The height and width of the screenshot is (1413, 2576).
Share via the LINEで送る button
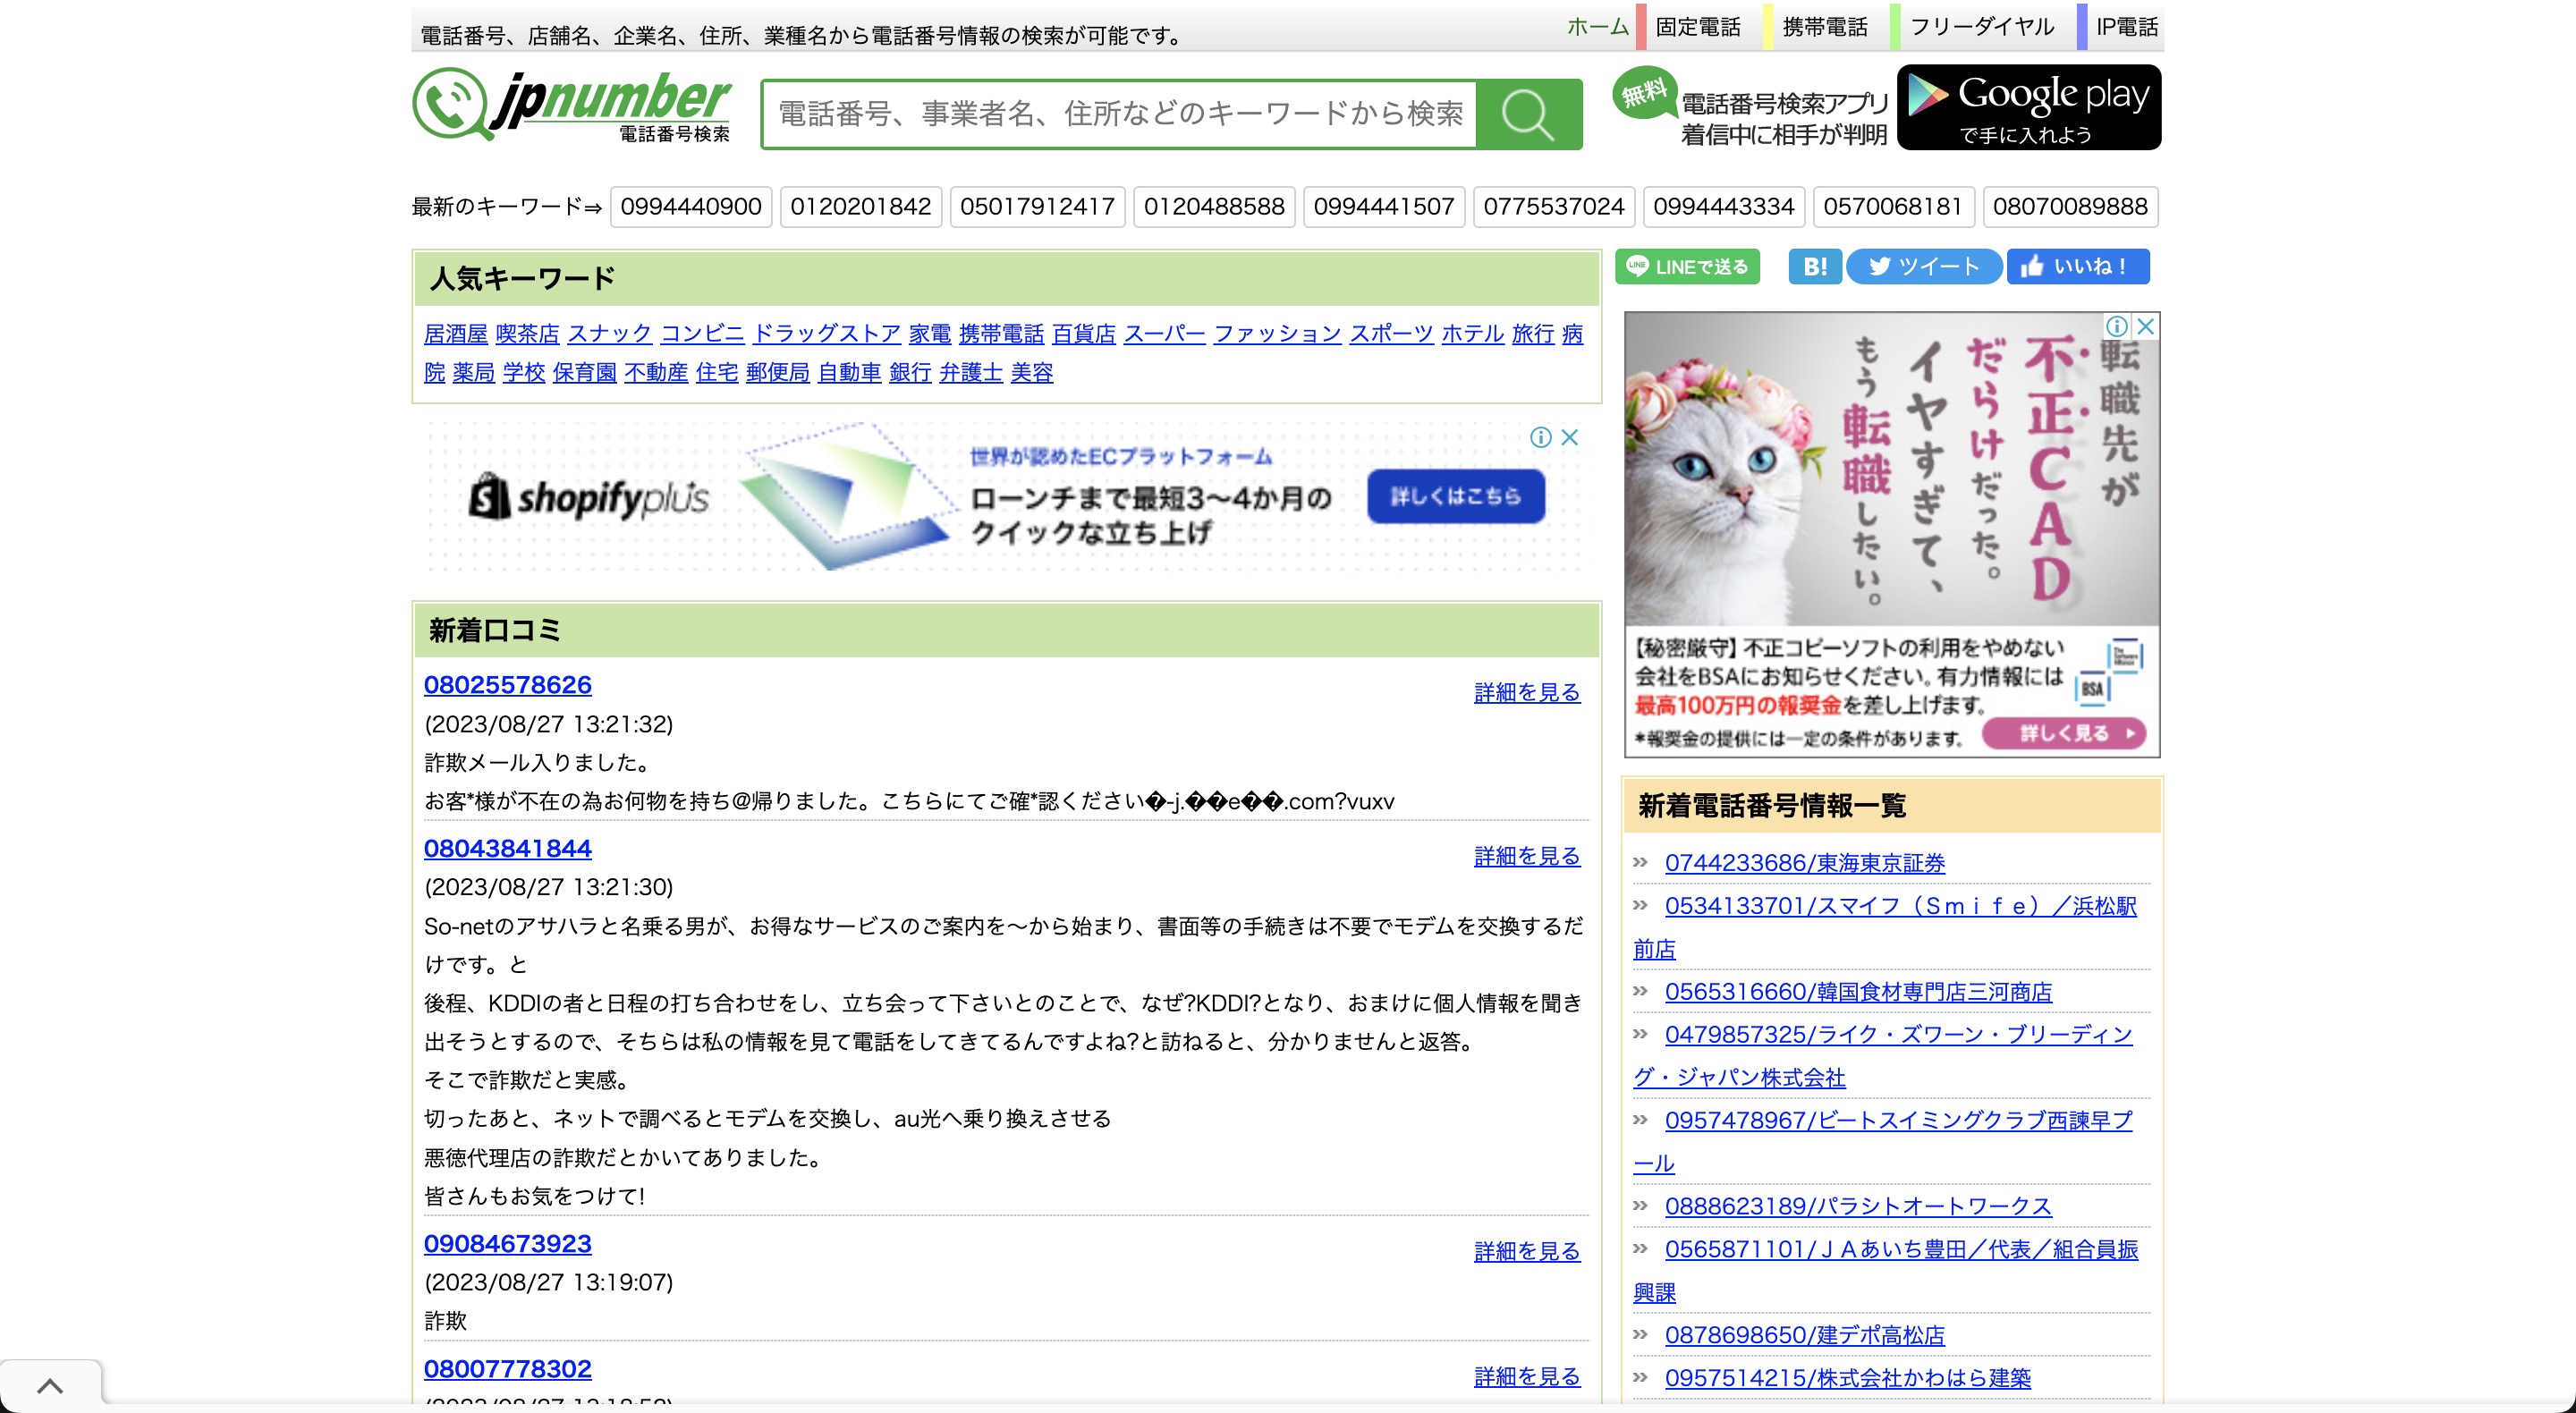1687,267
